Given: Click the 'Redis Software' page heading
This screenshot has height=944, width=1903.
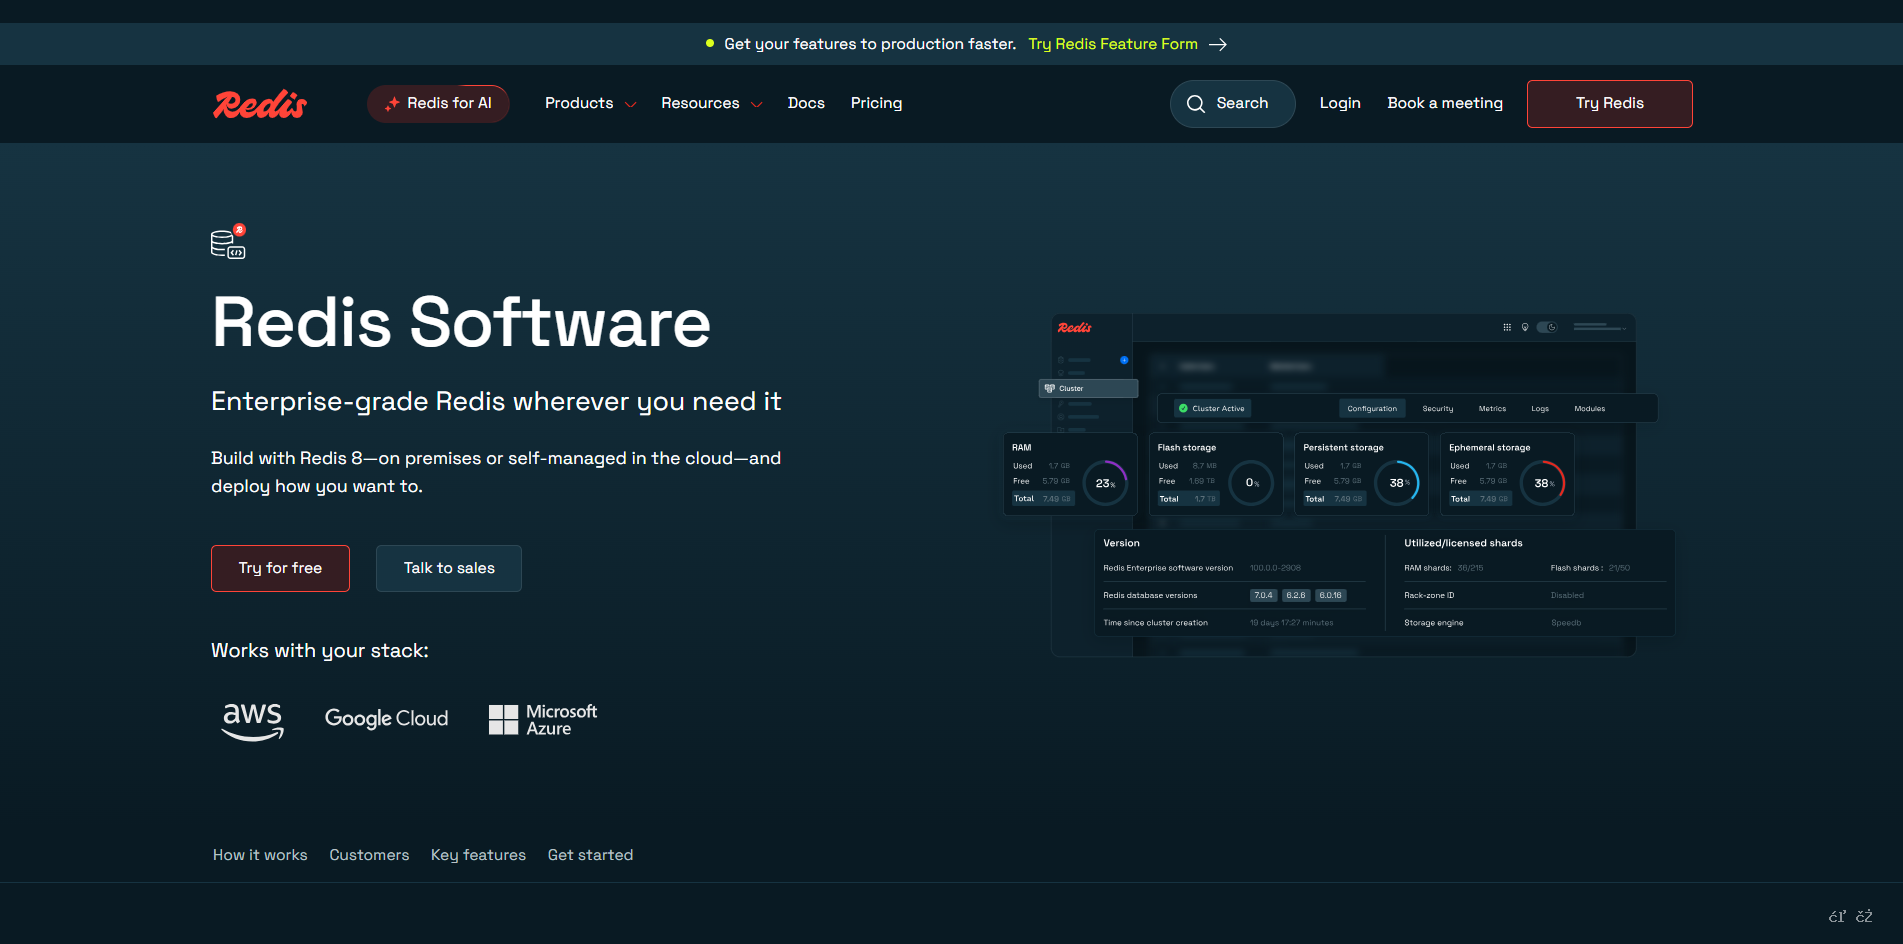Looking at the screenshot, I should pyautogui.click(x=461, y=323).
